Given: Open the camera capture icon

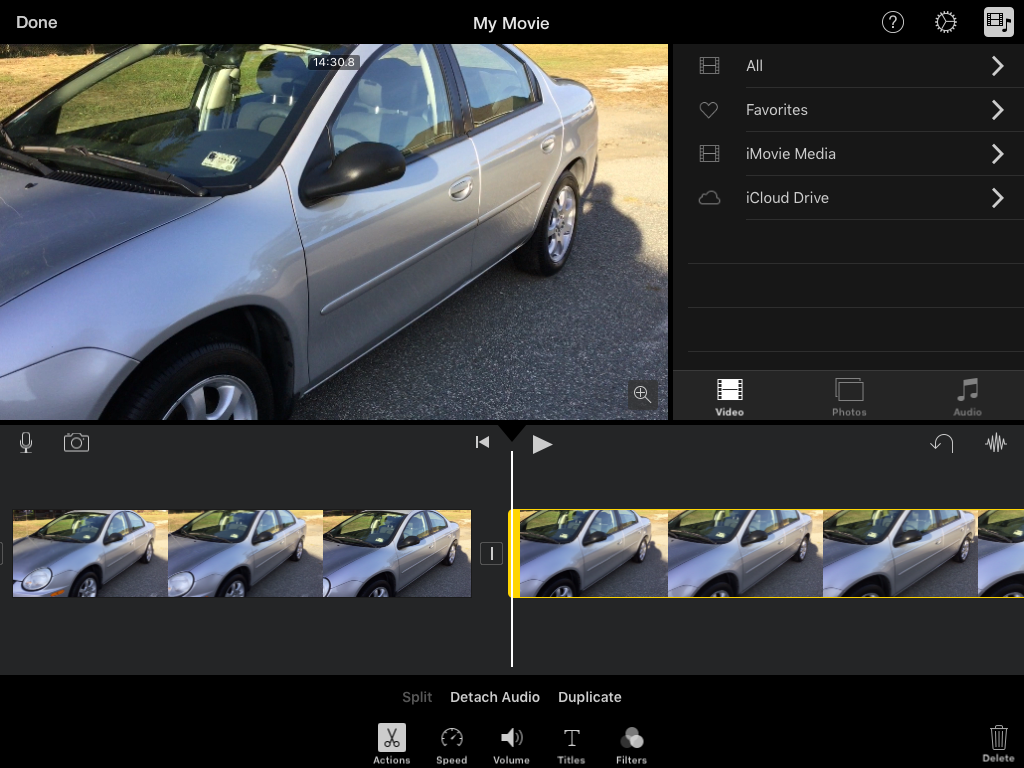Looking at the screenshot, I should click(x=76, y=442).
